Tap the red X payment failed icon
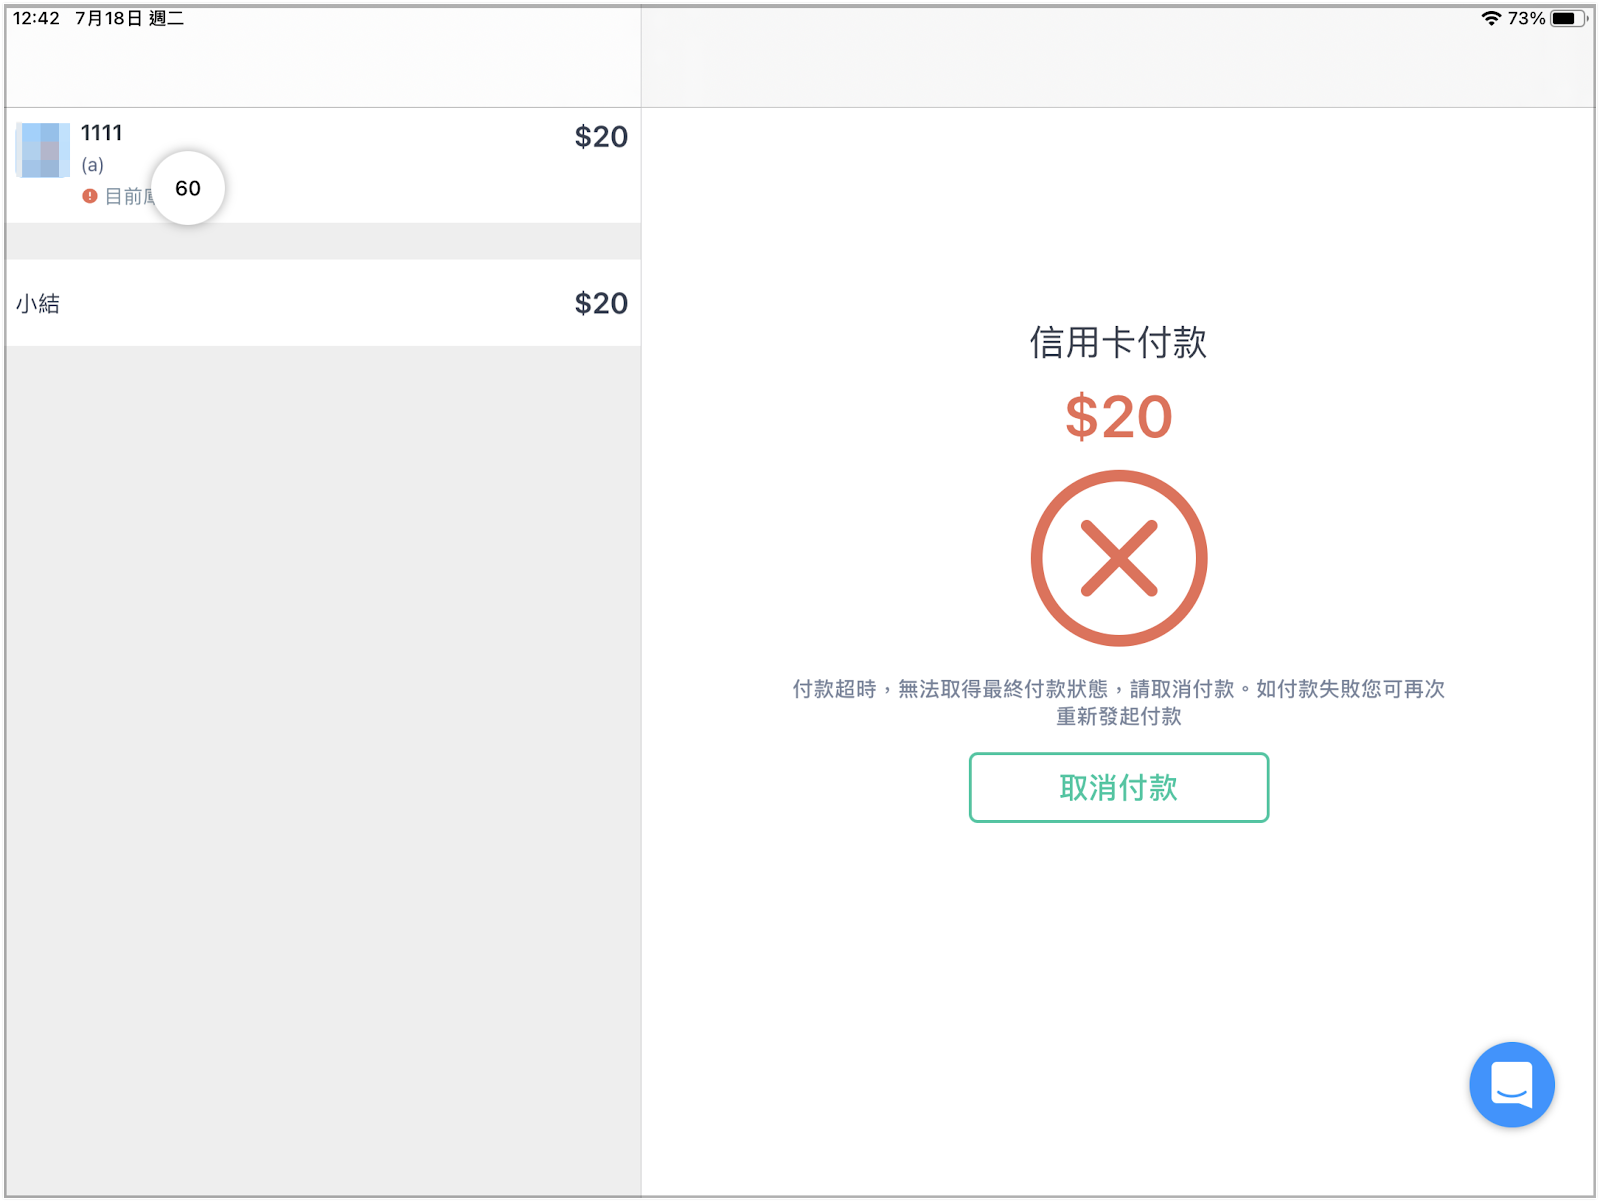 coord(1118,558)
